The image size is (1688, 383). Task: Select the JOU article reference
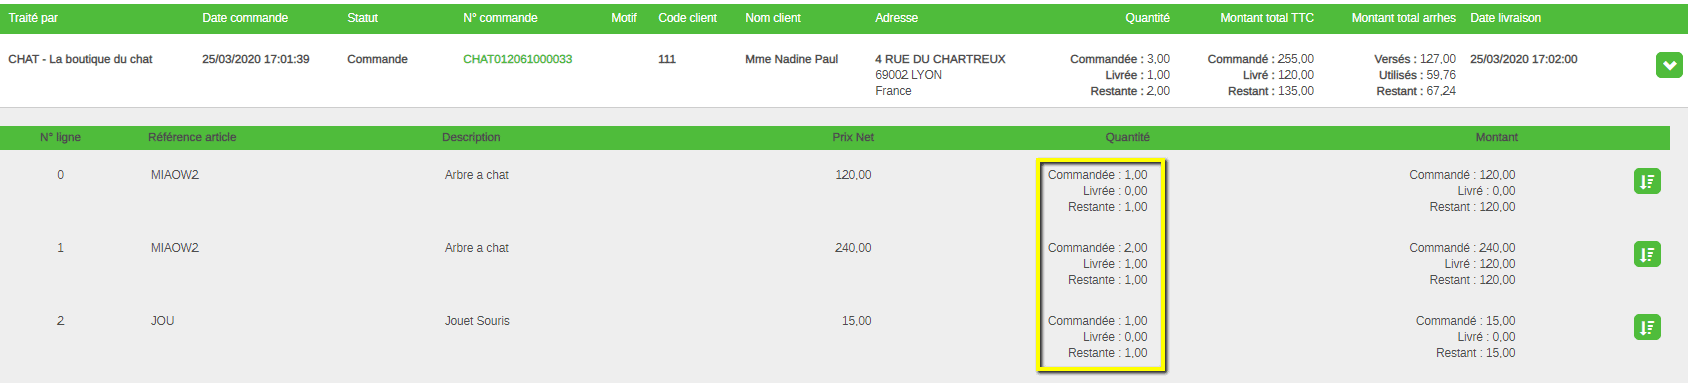pos(162,321)
